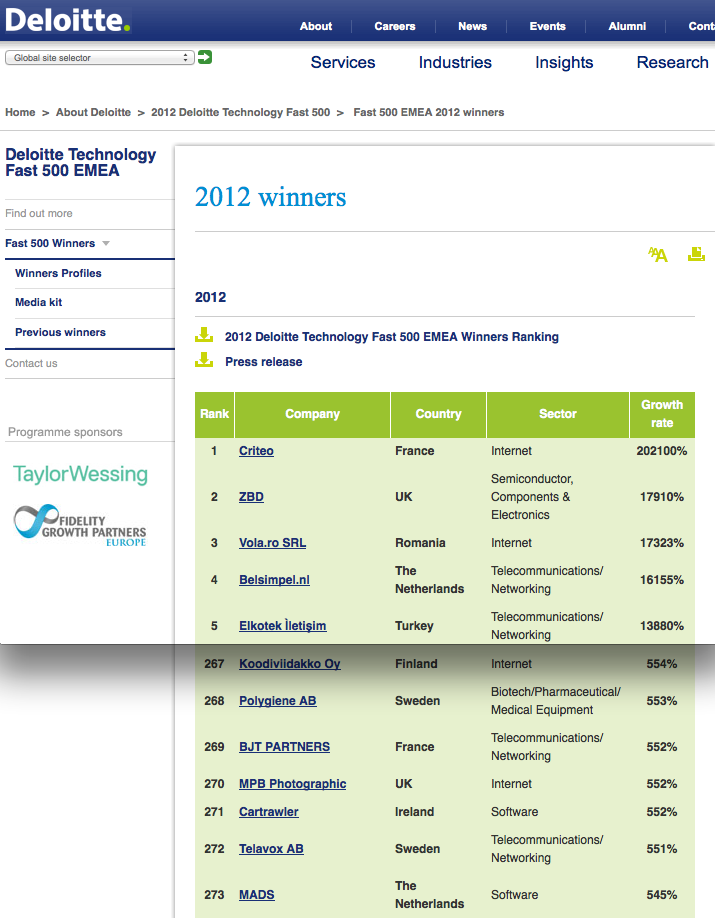Open the Taylor Wessing sponsor logo
This screenshot has height=918, width=715.
80,474
